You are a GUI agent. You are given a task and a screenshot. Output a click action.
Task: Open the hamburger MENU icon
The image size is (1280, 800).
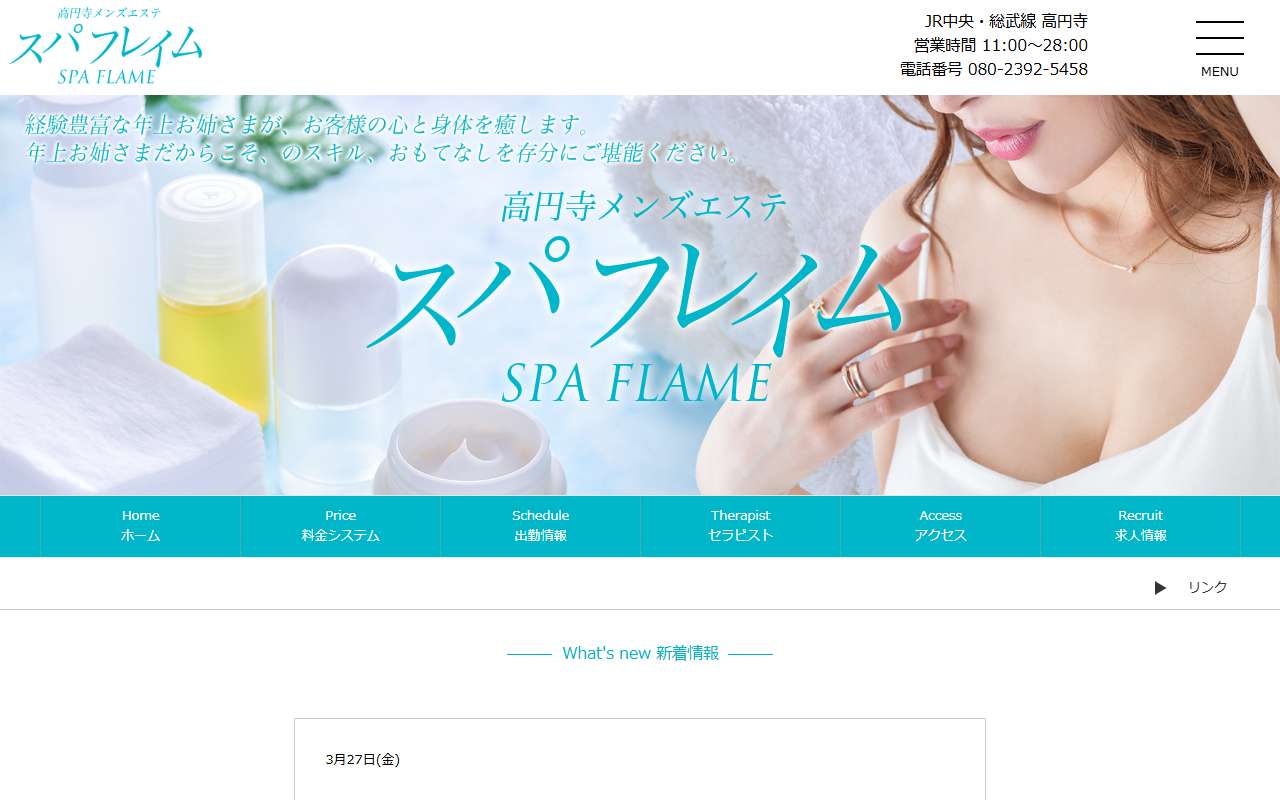1219,49
